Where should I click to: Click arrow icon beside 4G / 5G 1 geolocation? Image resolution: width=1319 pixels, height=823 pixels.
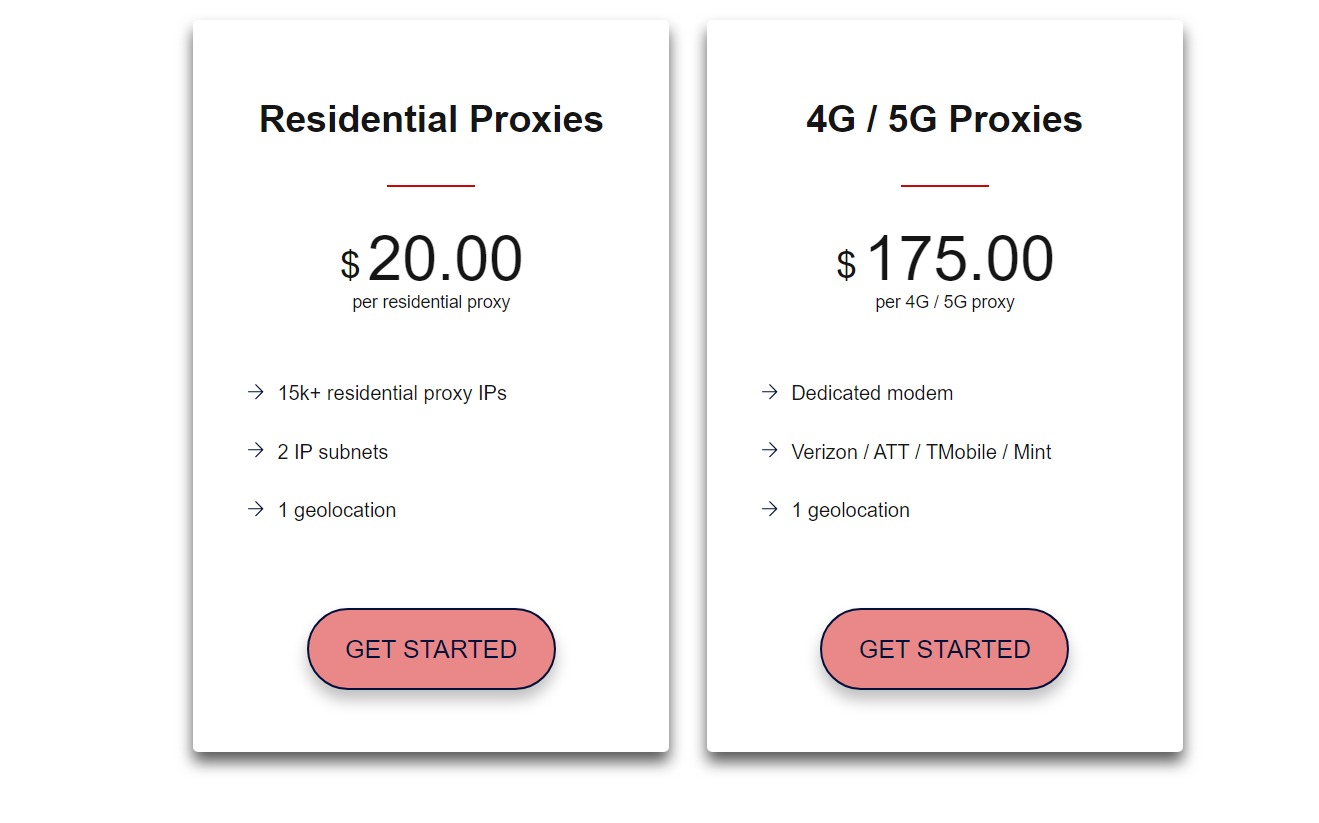(769, 509)
